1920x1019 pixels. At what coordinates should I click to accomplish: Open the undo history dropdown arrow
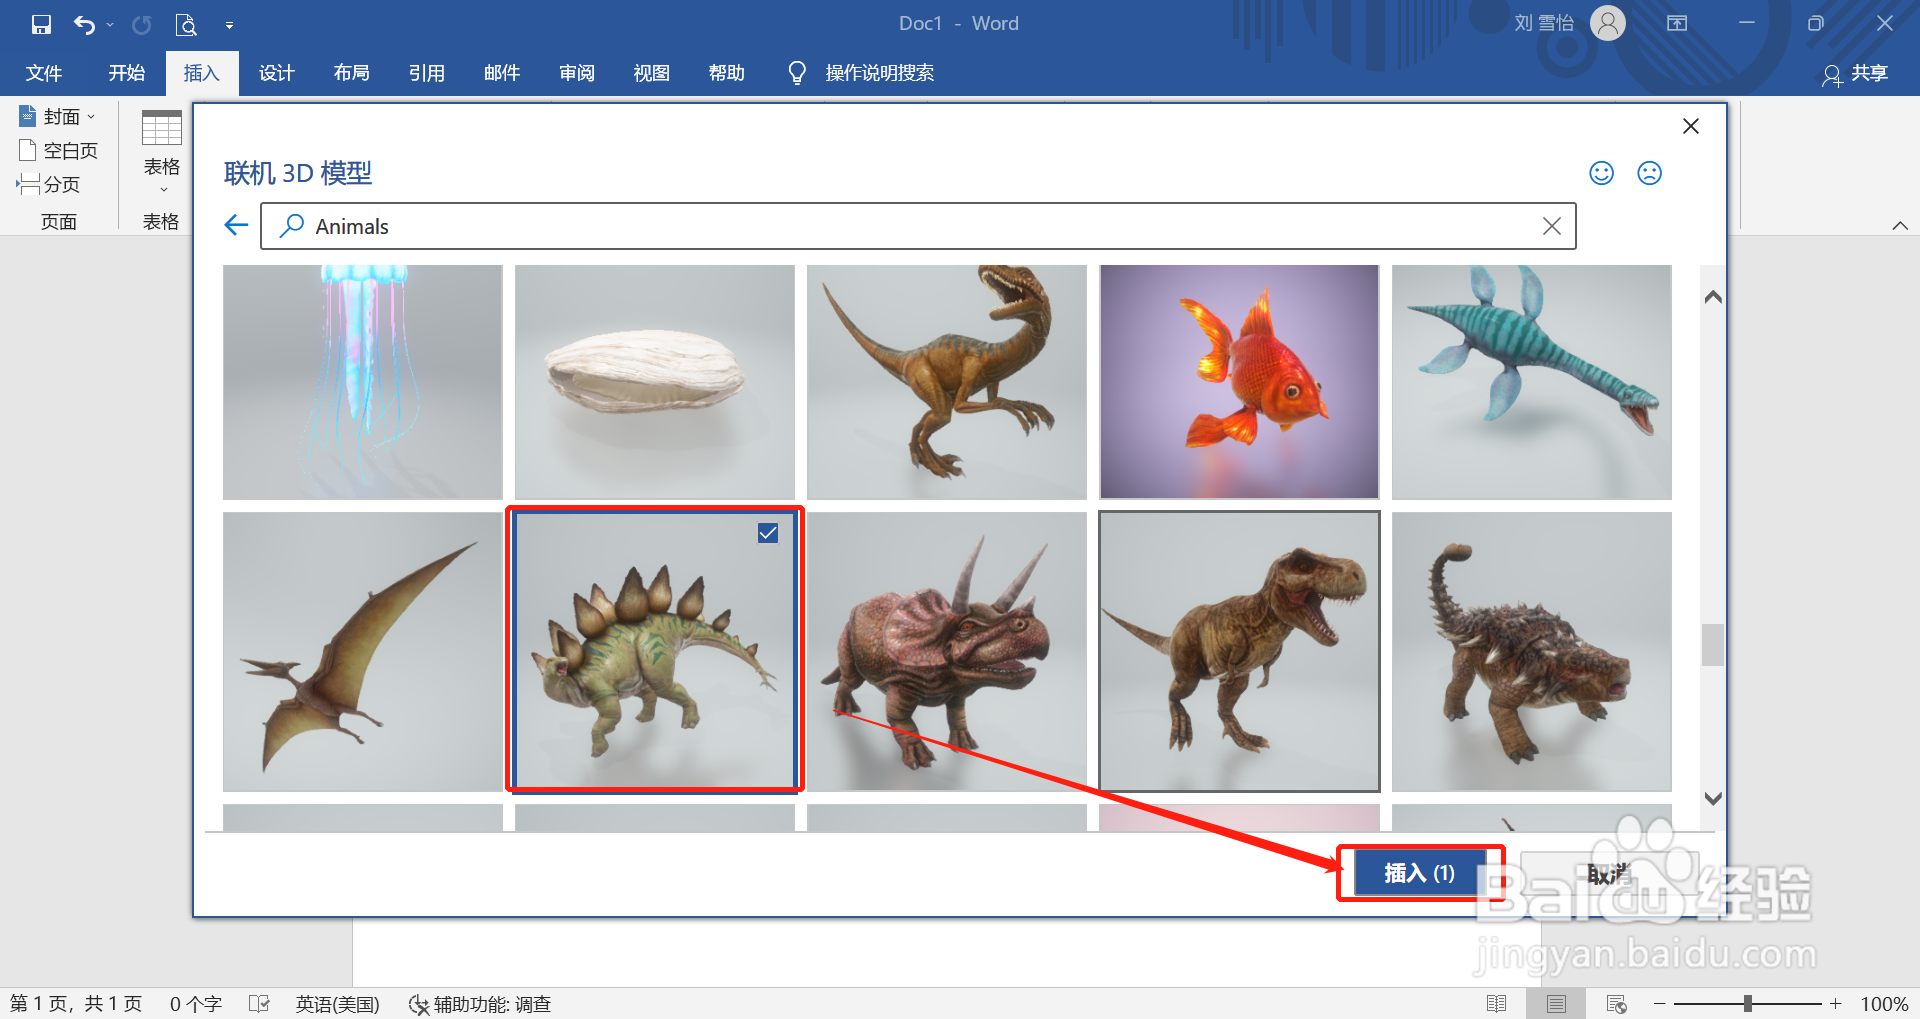tap(110, 25)
